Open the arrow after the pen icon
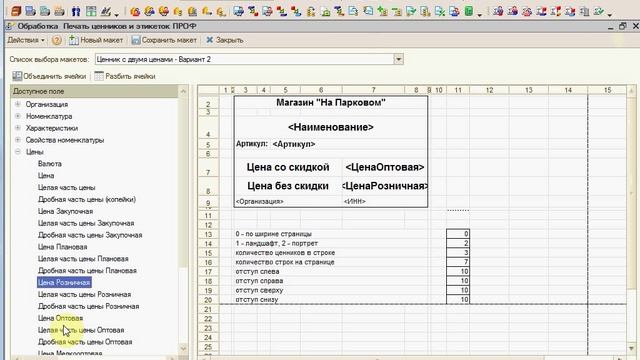The height and width of the screenshot is (360, 640). [116, 14]
